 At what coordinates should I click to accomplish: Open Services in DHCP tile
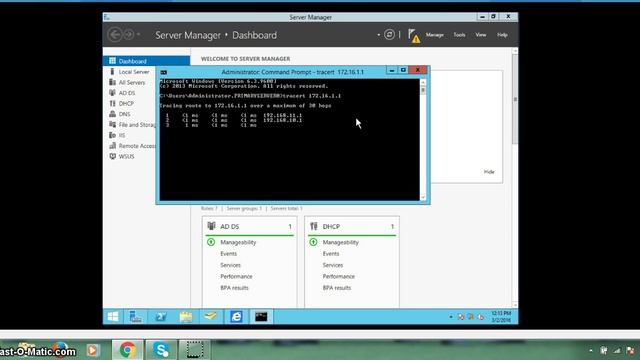333,265
